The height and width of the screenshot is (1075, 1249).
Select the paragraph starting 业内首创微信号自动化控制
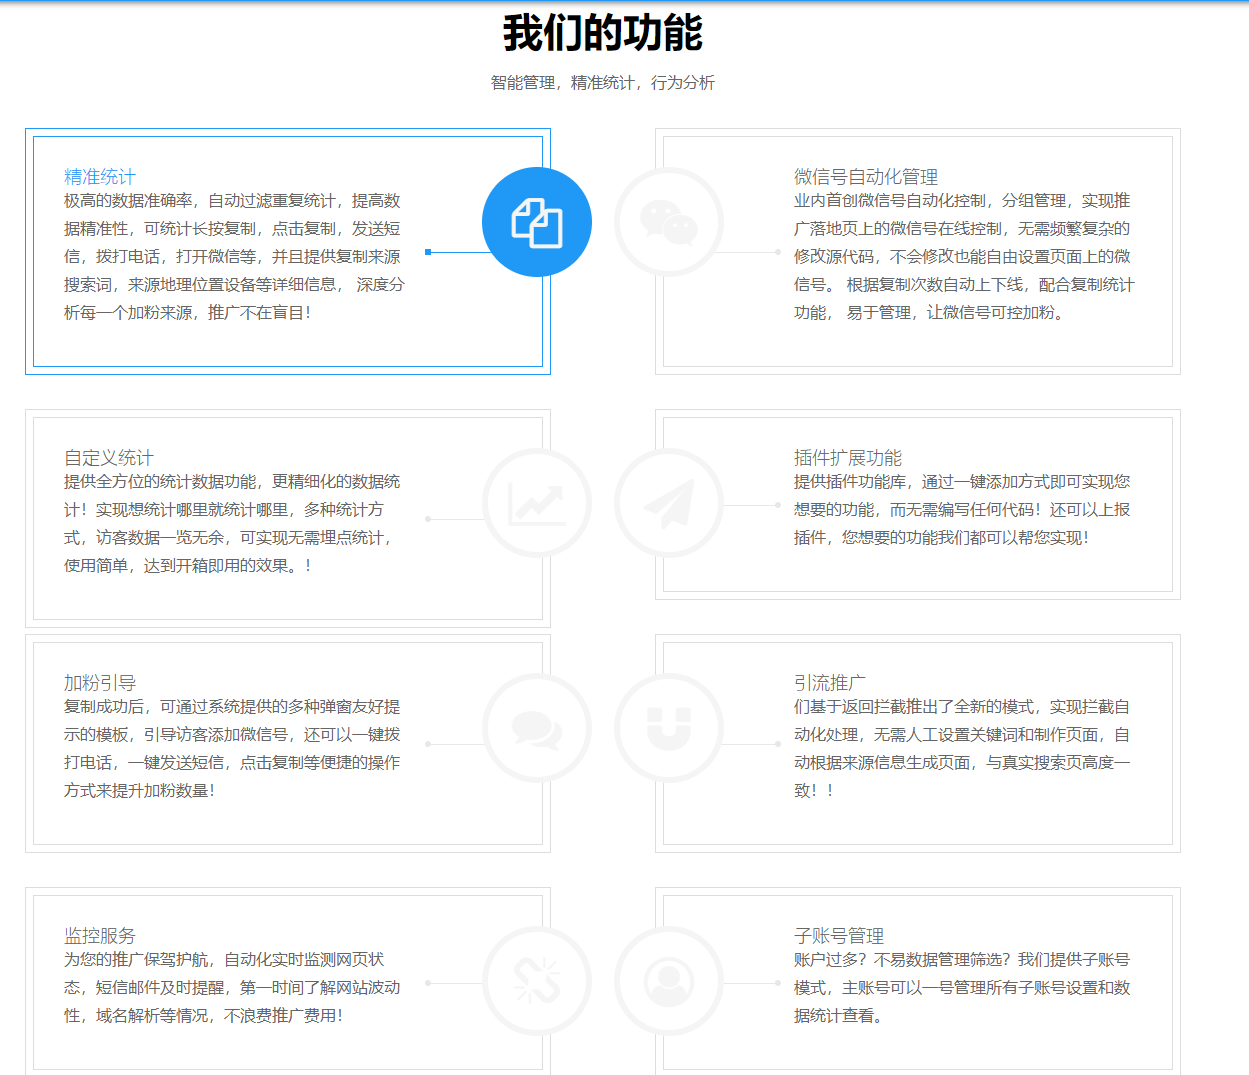964,257
